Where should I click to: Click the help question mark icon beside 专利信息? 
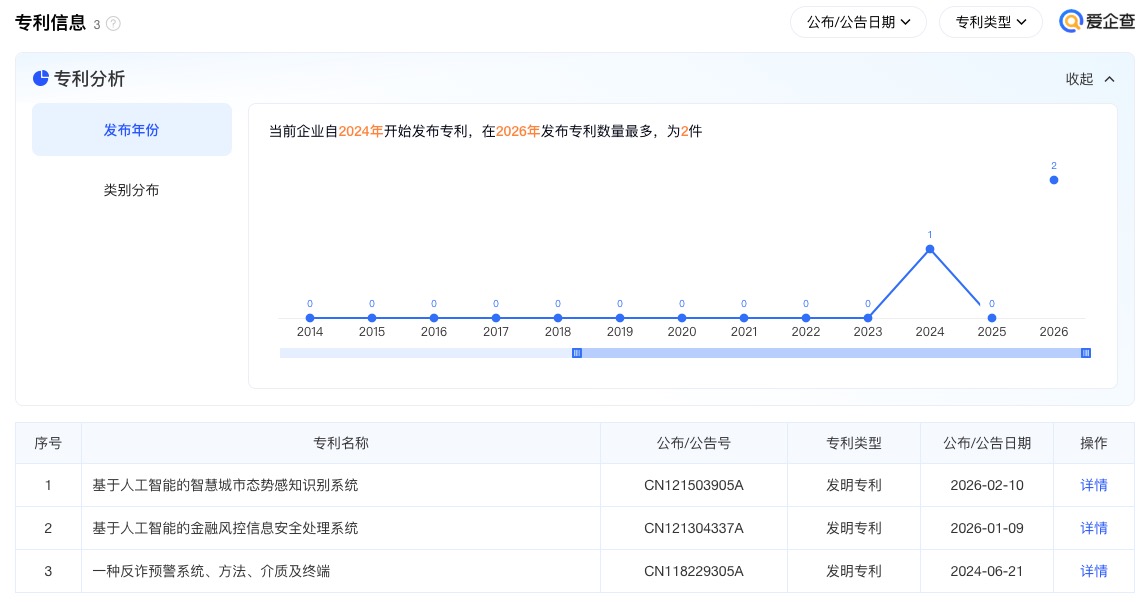tap(113, 24)
